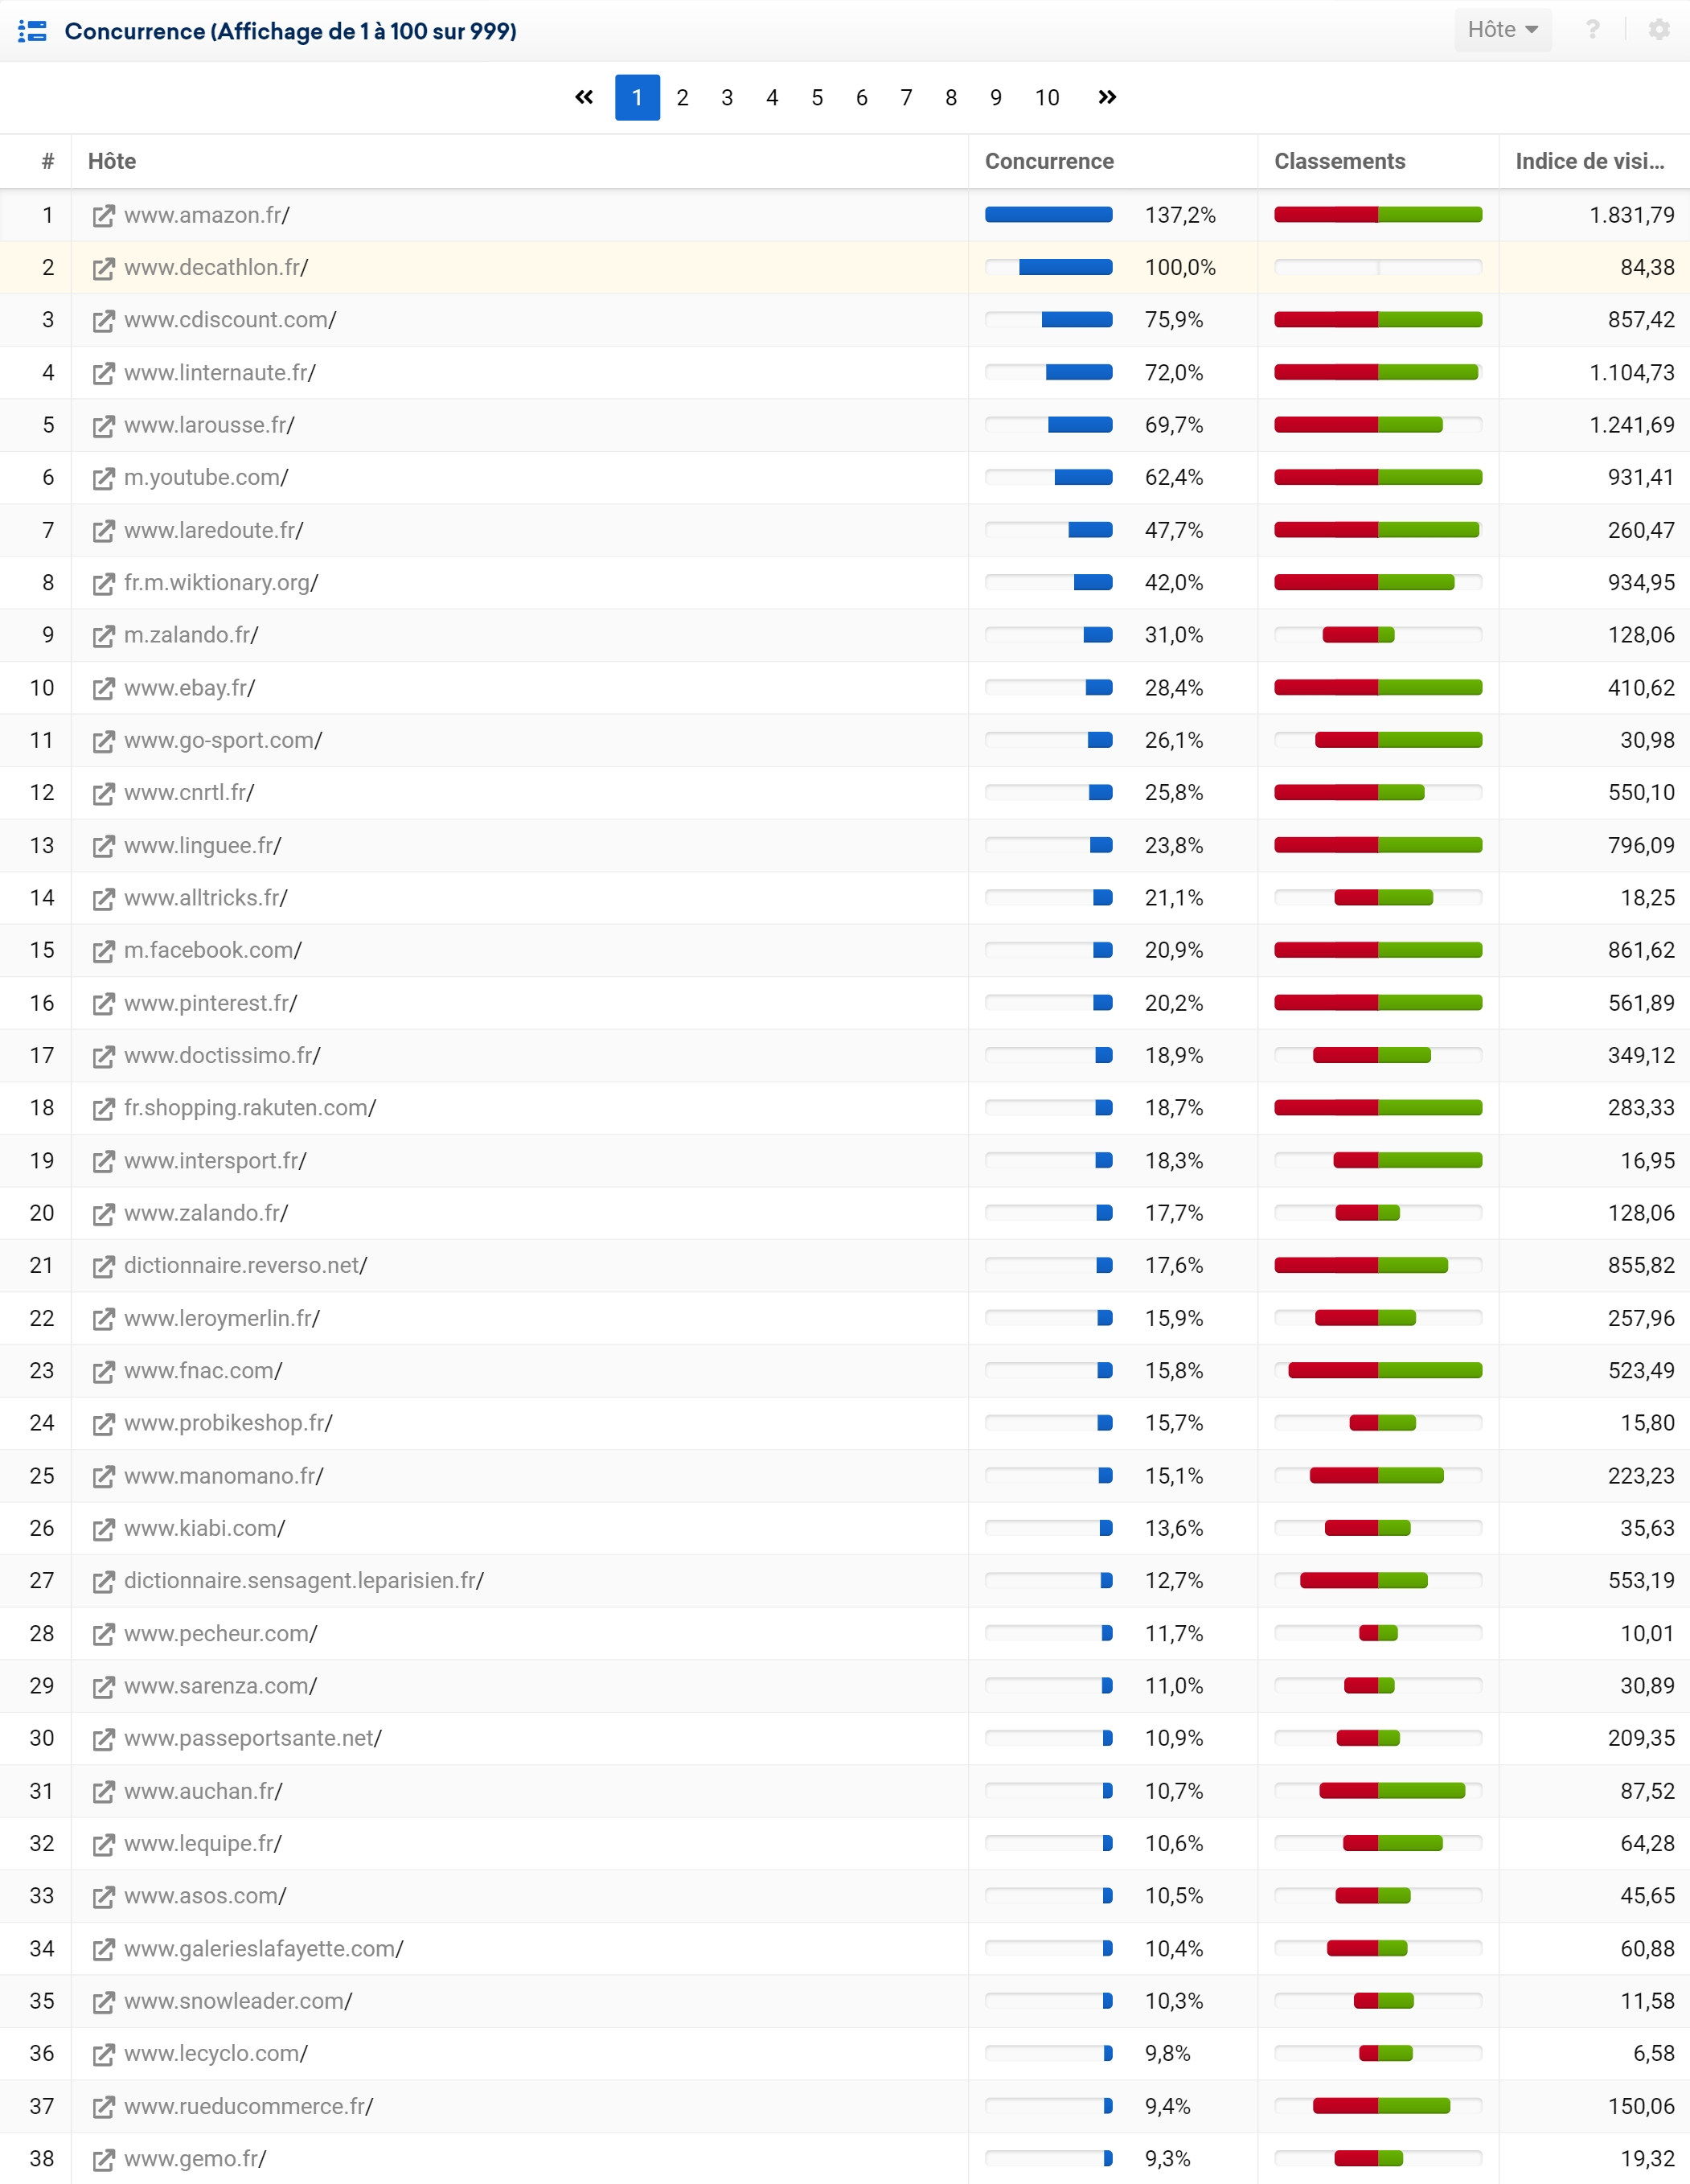Screen dimensions: 1690x2184
Task: Open the dictionnaire.sensagent.leparisien.fr/ link
Action: [x=304, y=1580]
